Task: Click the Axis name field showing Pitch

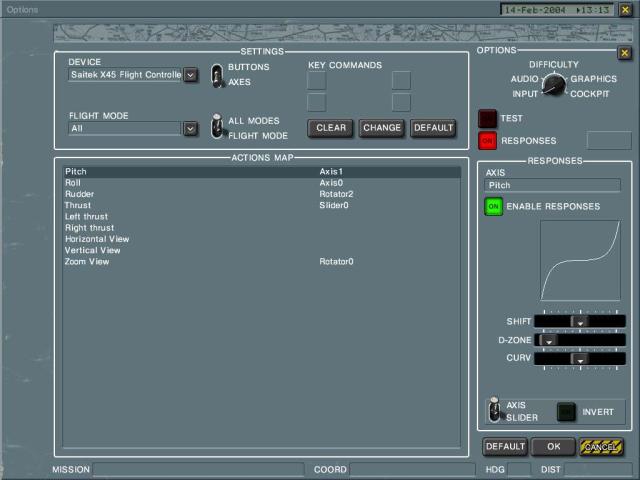Action: click(552, 185)
